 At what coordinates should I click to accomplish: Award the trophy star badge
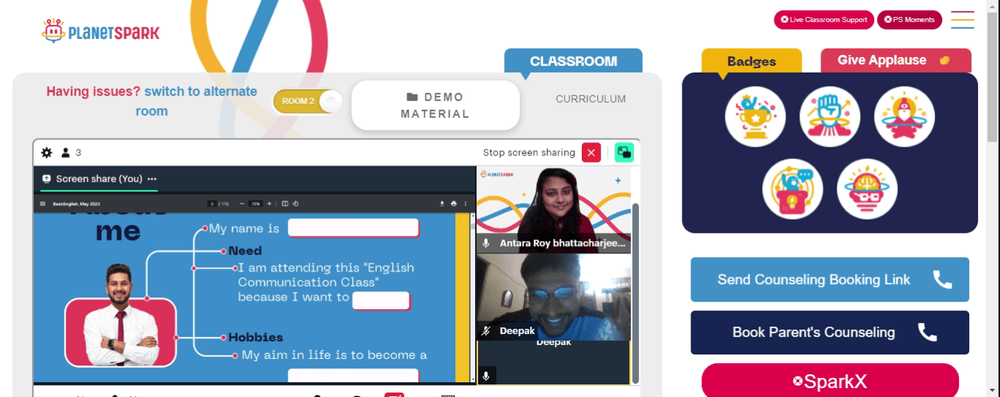click(755, 117)
